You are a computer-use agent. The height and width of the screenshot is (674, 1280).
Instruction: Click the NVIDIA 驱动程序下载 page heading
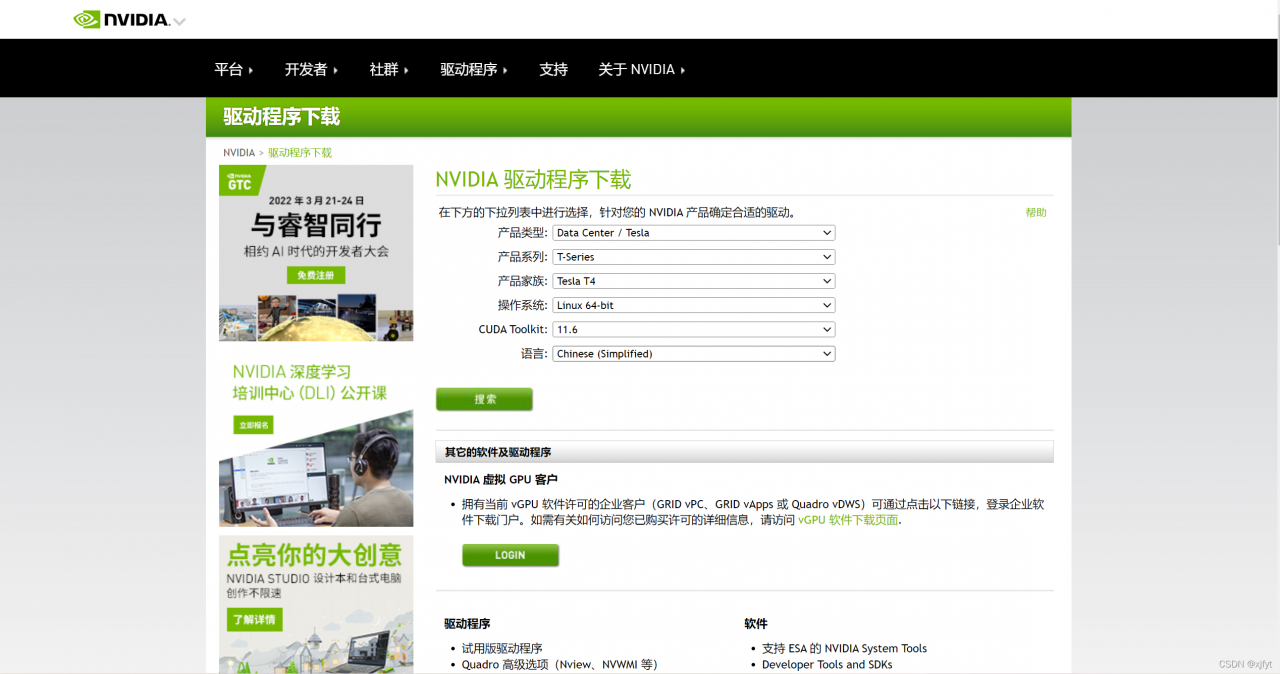pyautogui.click(x=533, y=180)
